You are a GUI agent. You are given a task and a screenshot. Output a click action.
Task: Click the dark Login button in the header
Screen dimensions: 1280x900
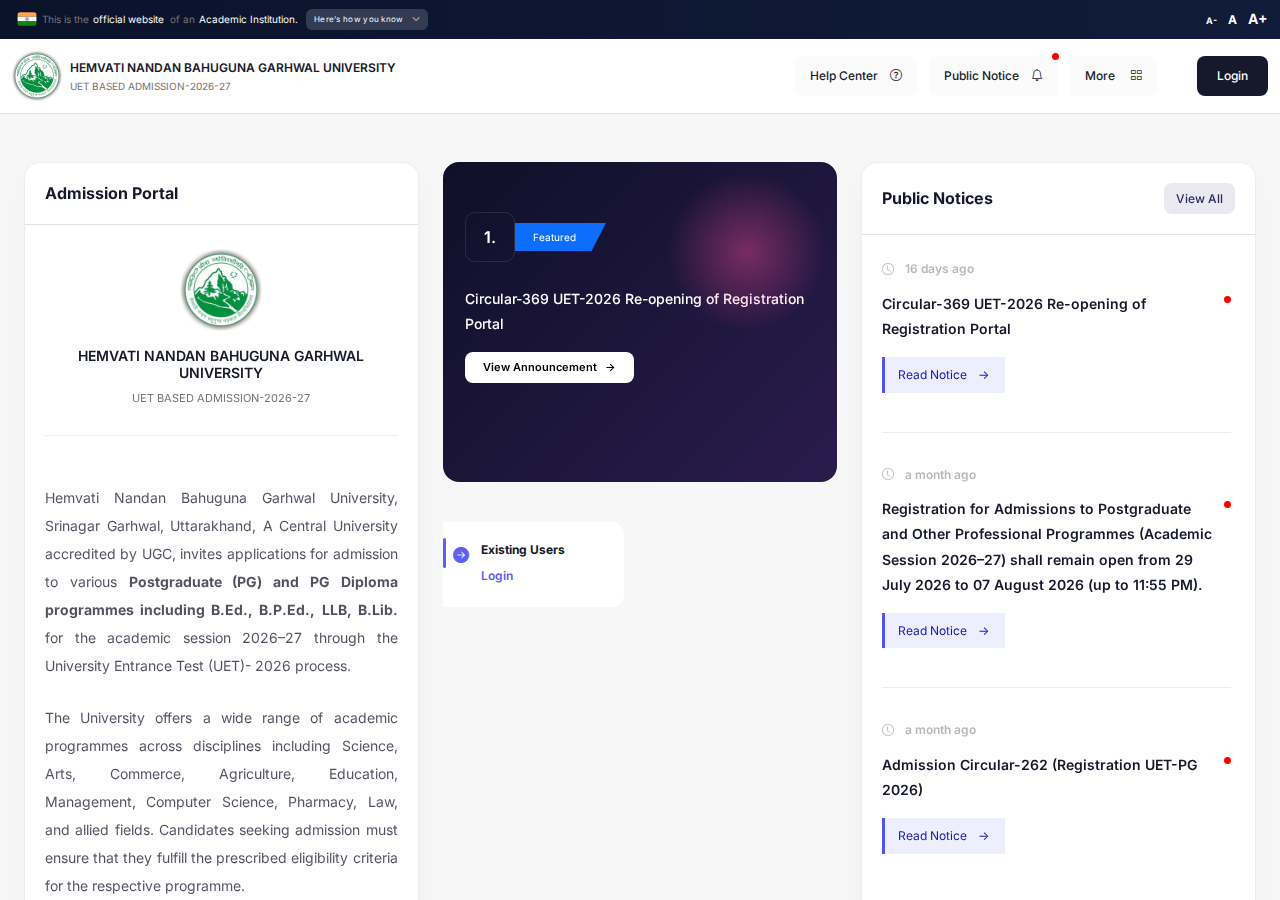[x=1232, y=76]
